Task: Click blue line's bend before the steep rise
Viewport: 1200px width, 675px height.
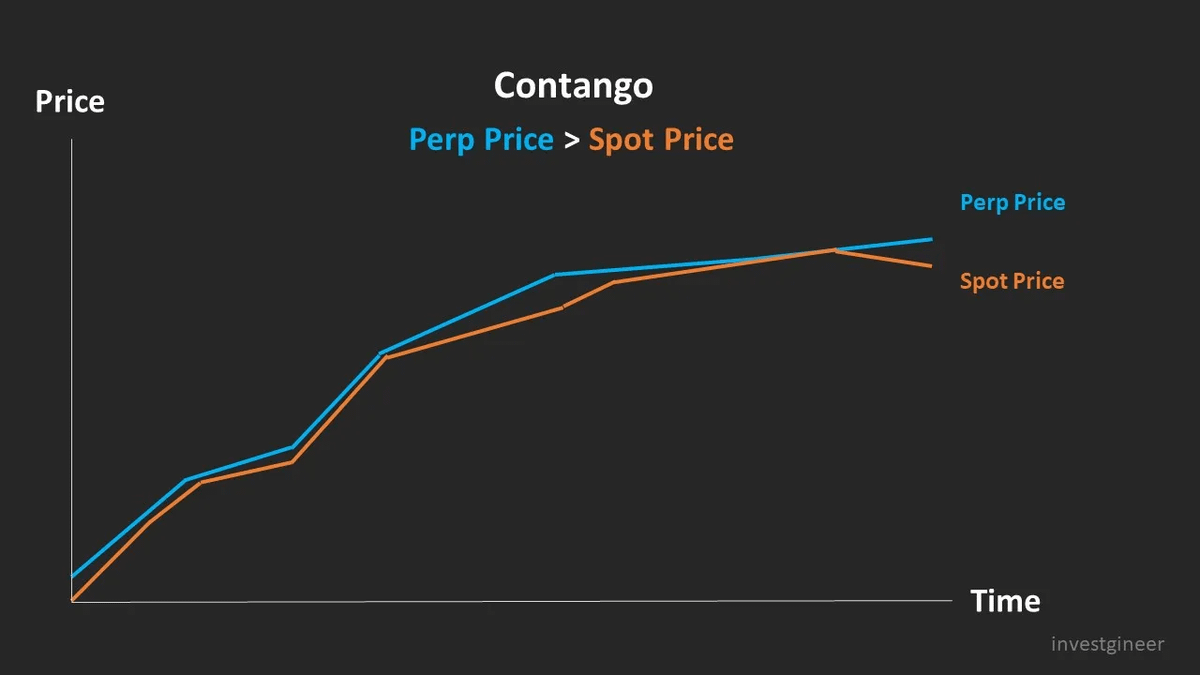Action: coord(292,447)
